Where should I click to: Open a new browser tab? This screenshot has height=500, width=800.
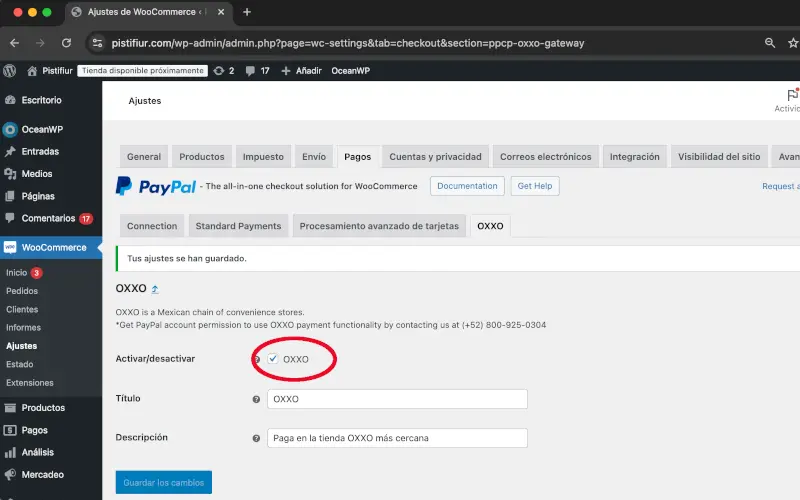[x=247, y=12]
